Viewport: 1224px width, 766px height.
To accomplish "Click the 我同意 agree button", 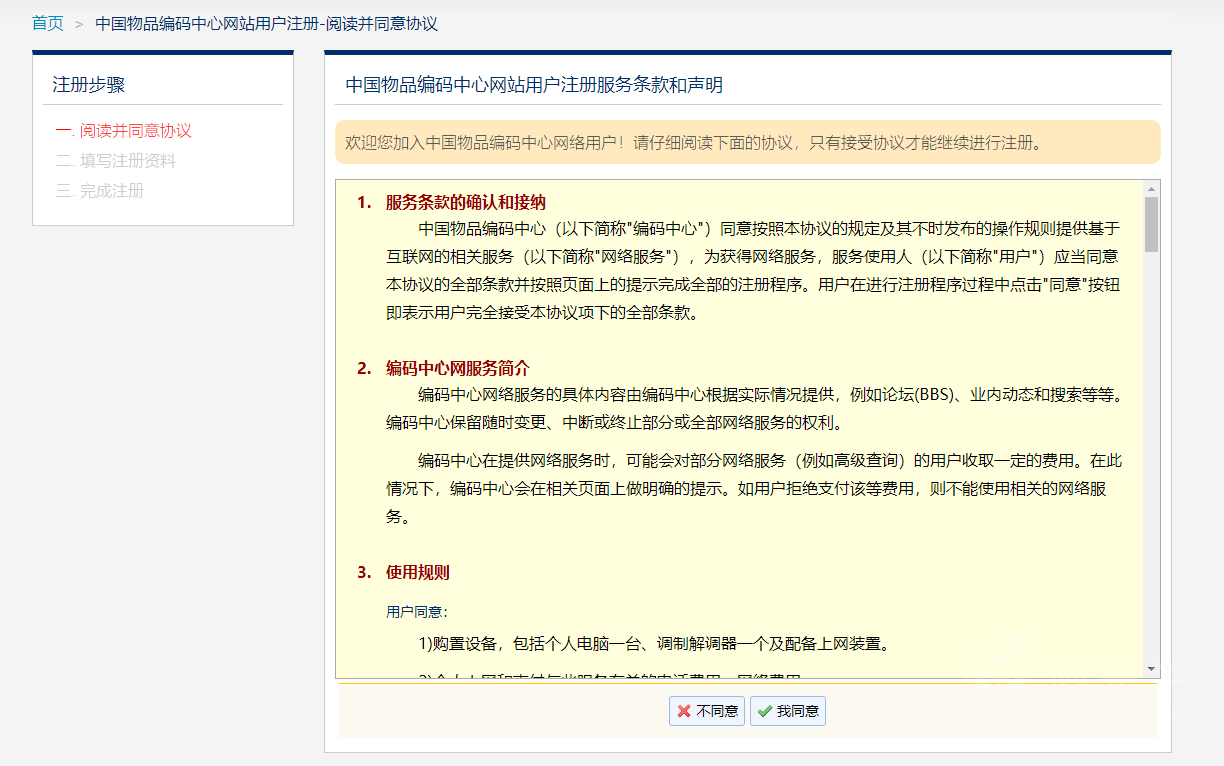I will [x=788, y=711].
